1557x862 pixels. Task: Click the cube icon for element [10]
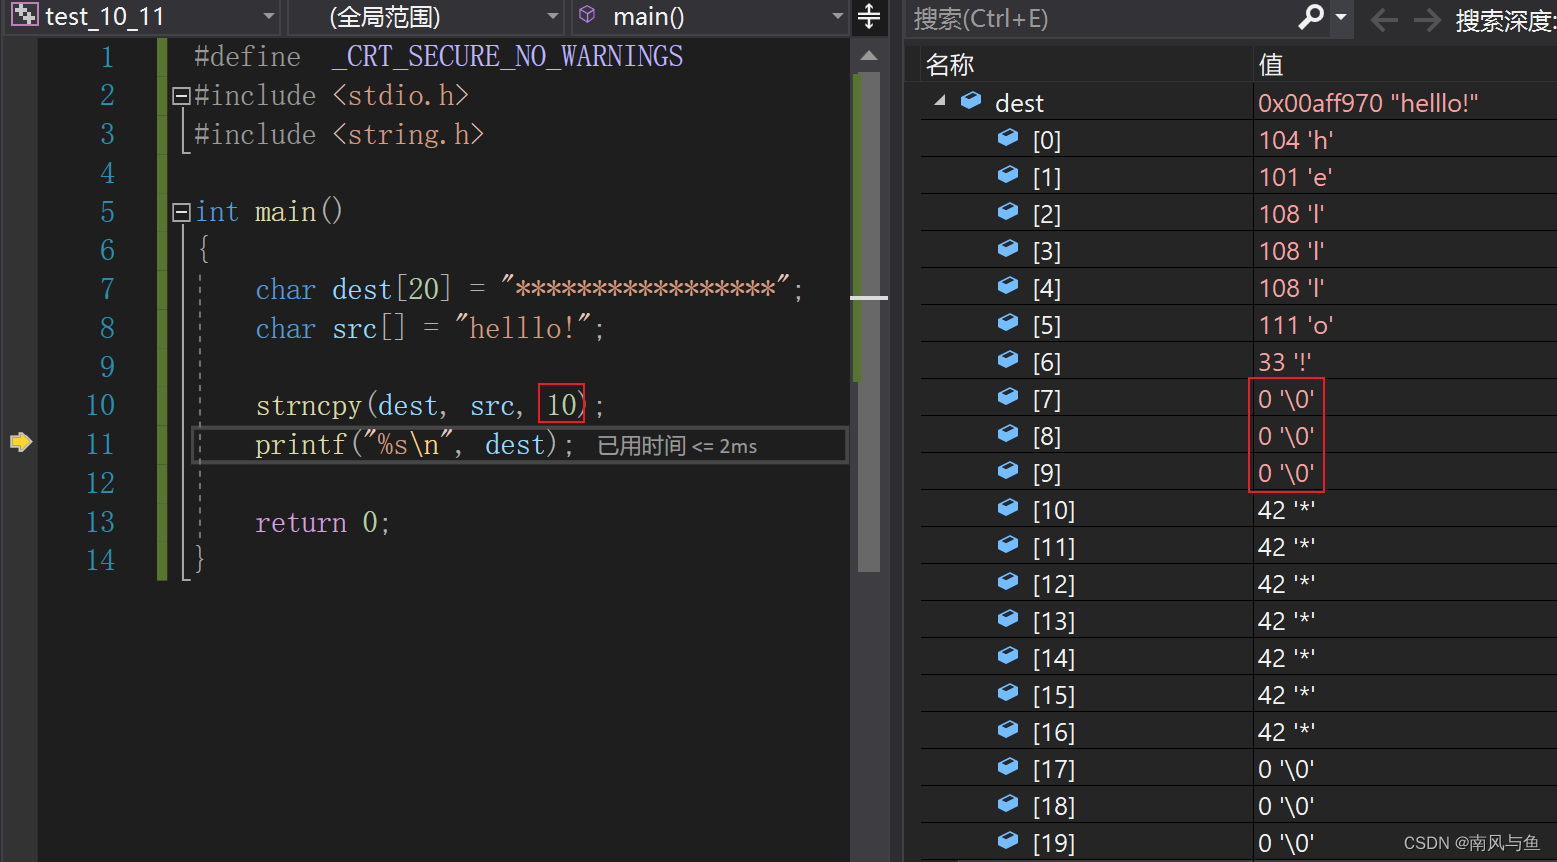1008,508
